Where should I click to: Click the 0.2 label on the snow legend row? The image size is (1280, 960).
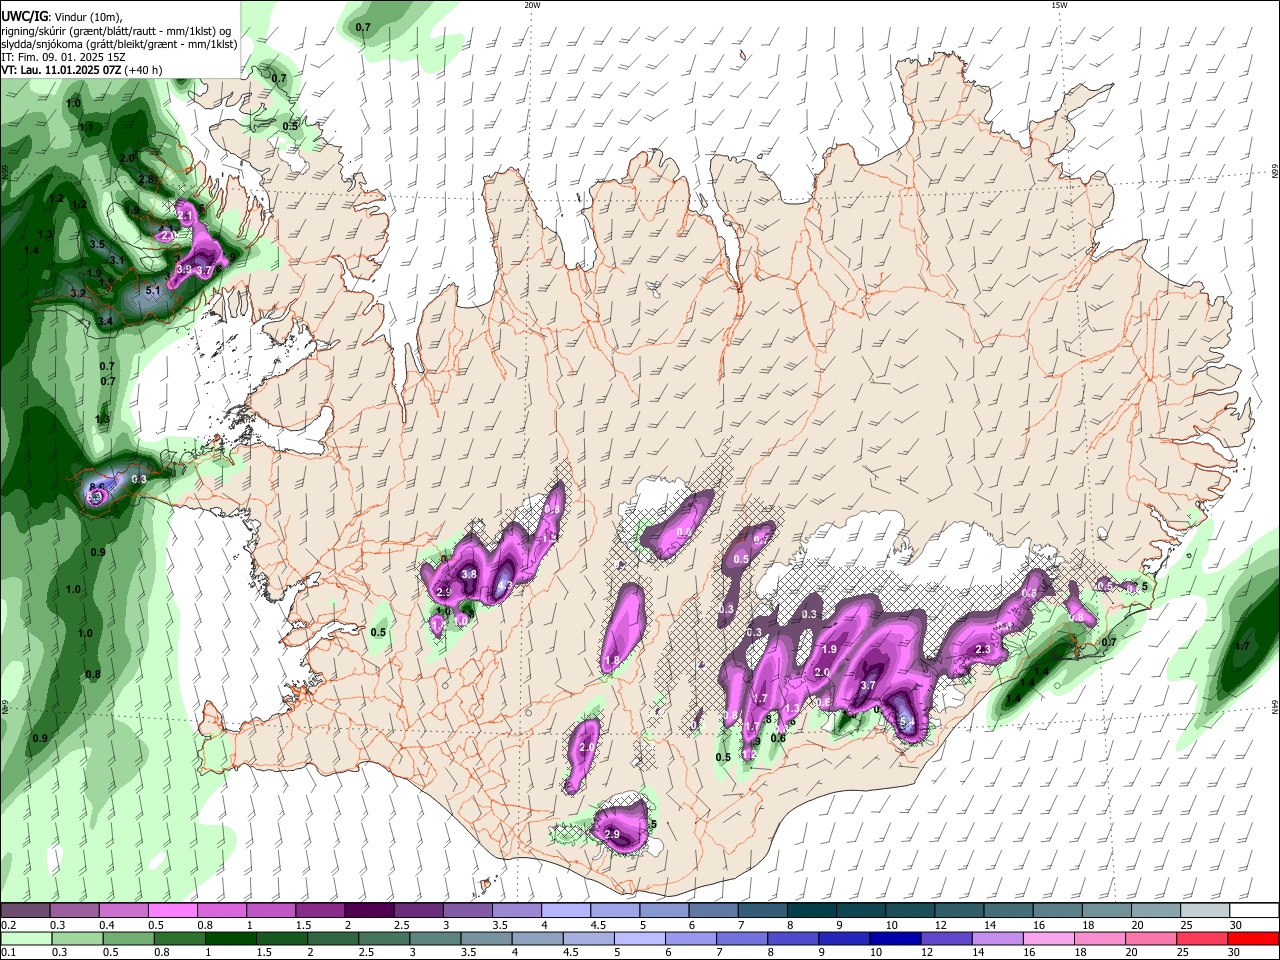click(7, 925)
